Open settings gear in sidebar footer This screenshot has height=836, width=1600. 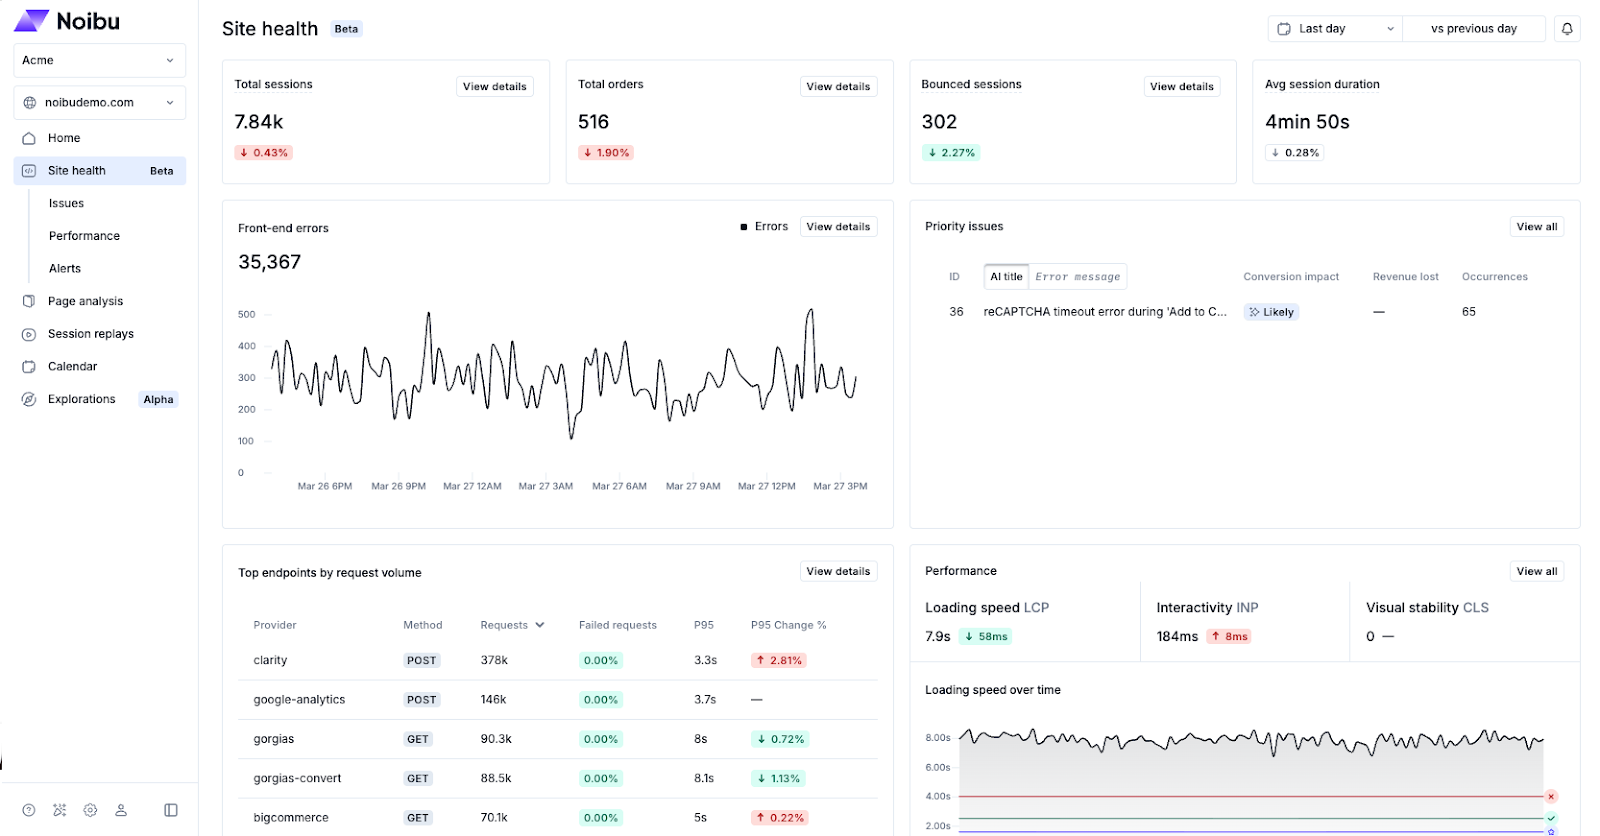(90, 810)
